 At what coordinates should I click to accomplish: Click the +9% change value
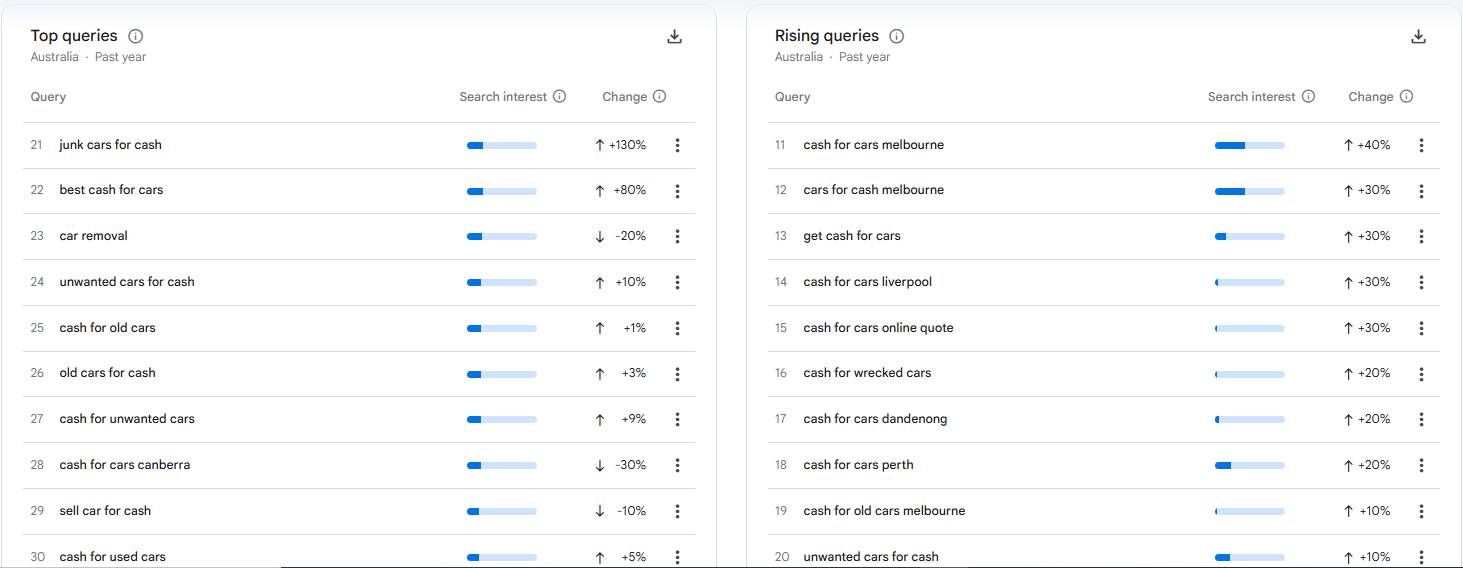pos(634,419)
